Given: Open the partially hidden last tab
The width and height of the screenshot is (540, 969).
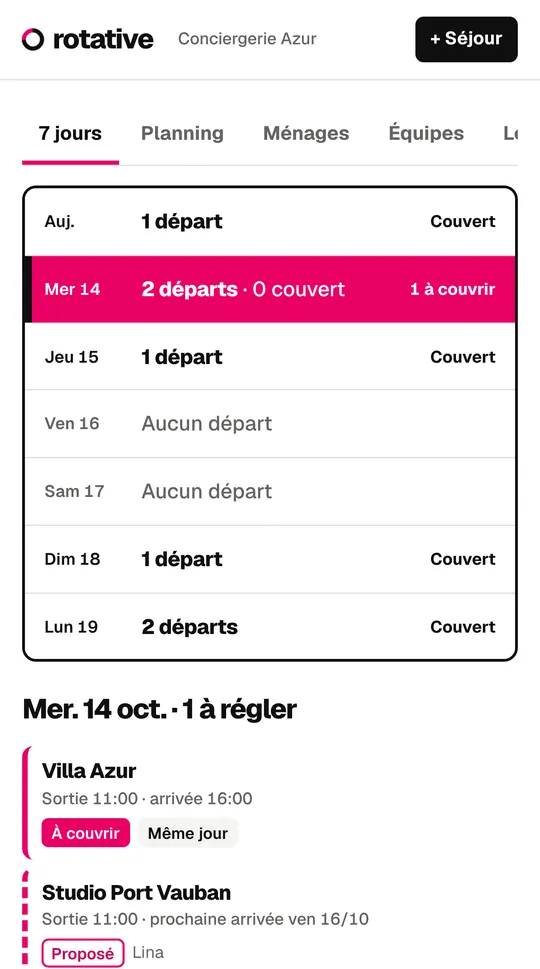Looking at the screenshot, I should [510, 133].
